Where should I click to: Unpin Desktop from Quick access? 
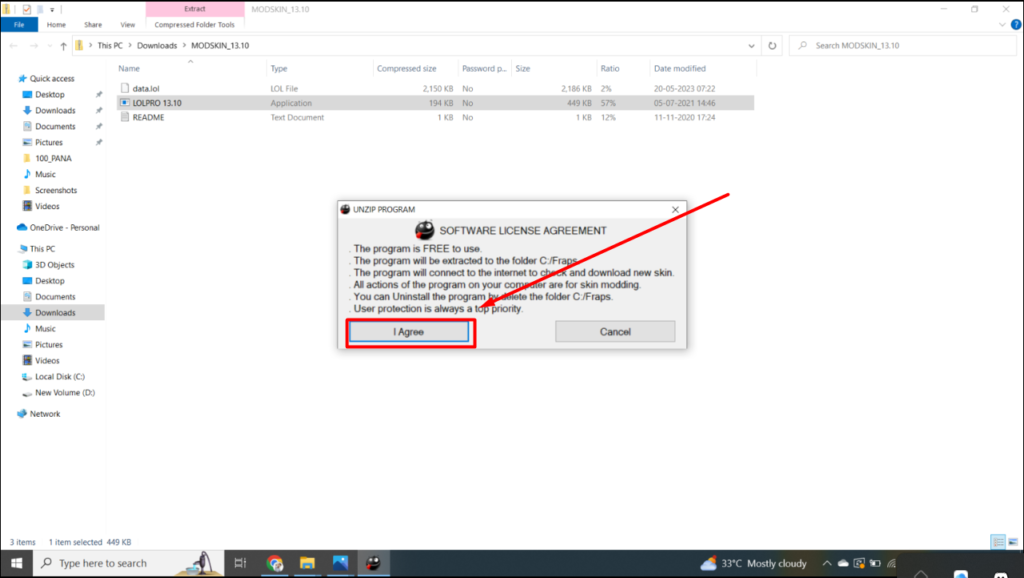tap(101, 94)
